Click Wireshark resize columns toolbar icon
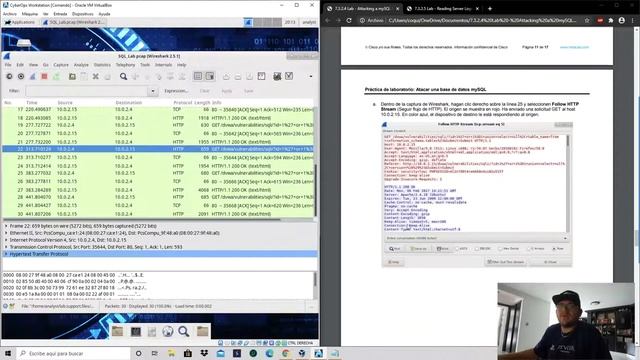This screenshot has width=640, height=360. point(261,76)
